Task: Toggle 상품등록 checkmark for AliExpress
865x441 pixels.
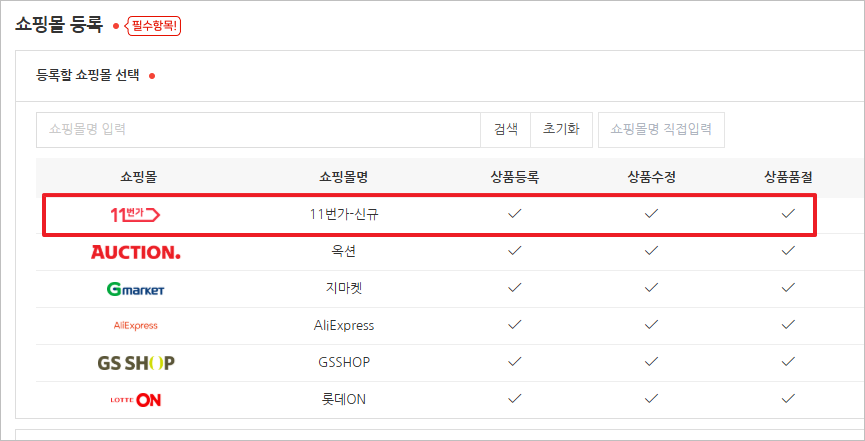Action: click(x=515, y=325)
